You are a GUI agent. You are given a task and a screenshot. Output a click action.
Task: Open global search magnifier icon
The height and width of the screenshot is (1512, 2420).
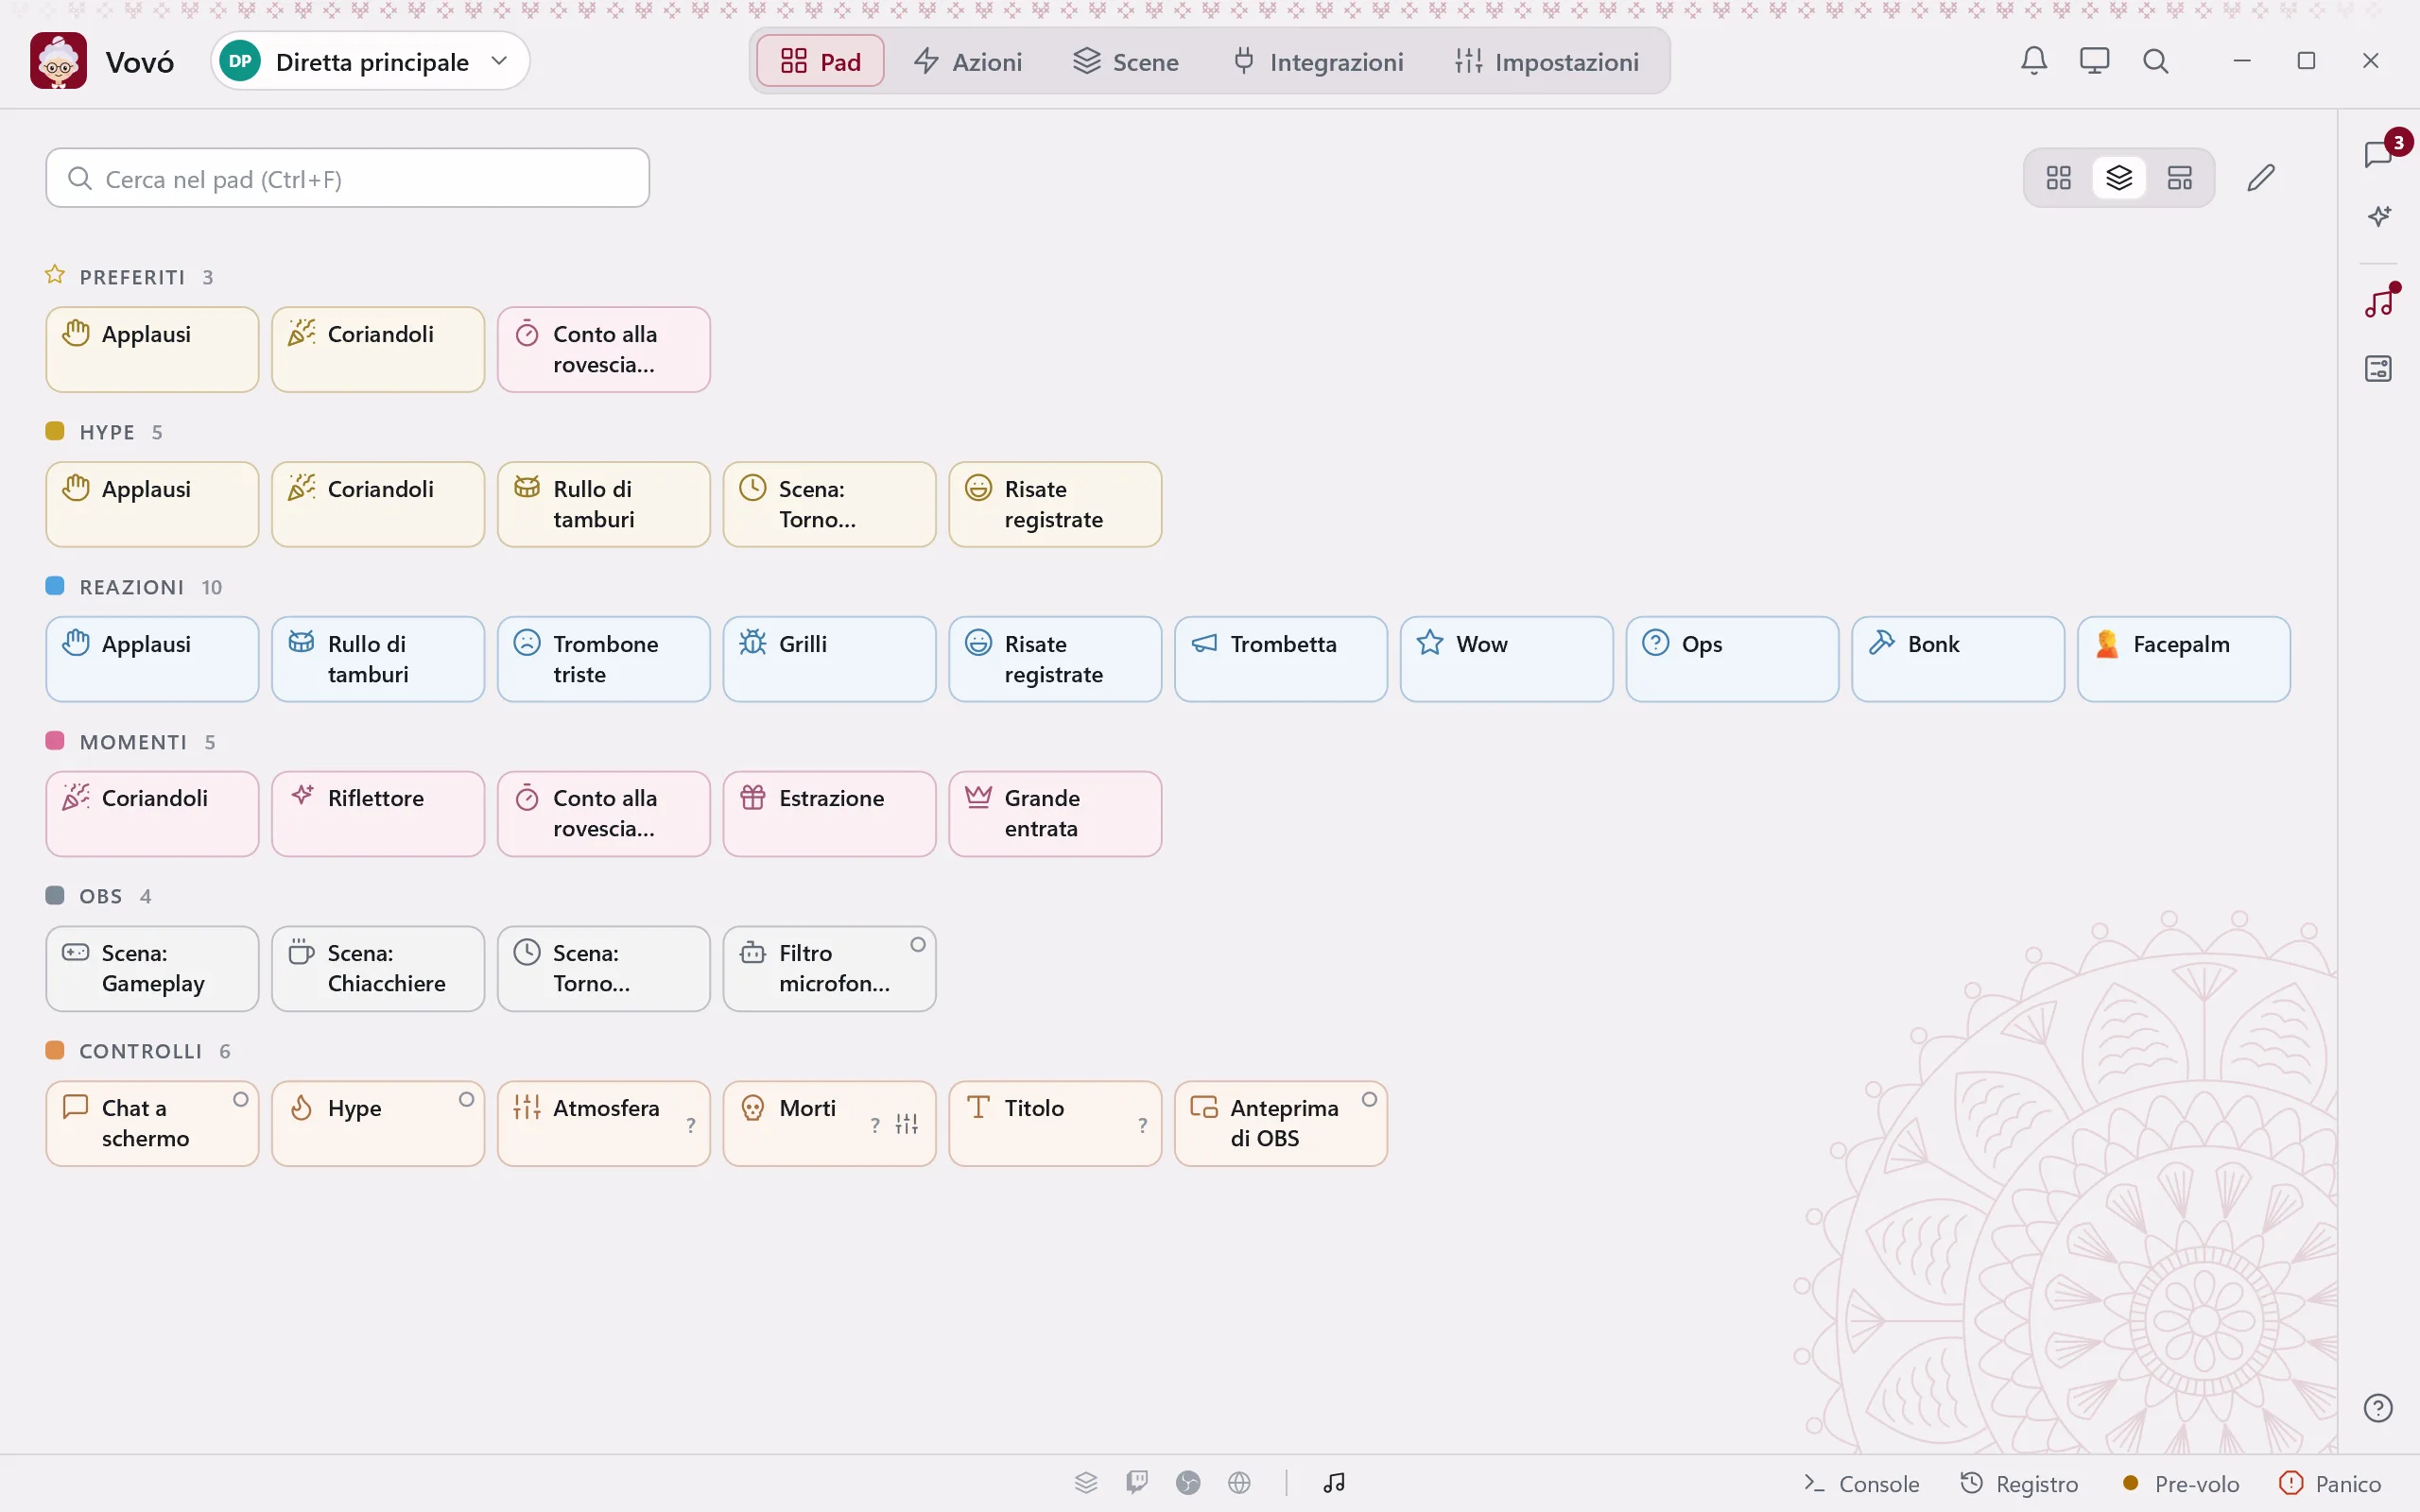click(x=2155, y=61)
